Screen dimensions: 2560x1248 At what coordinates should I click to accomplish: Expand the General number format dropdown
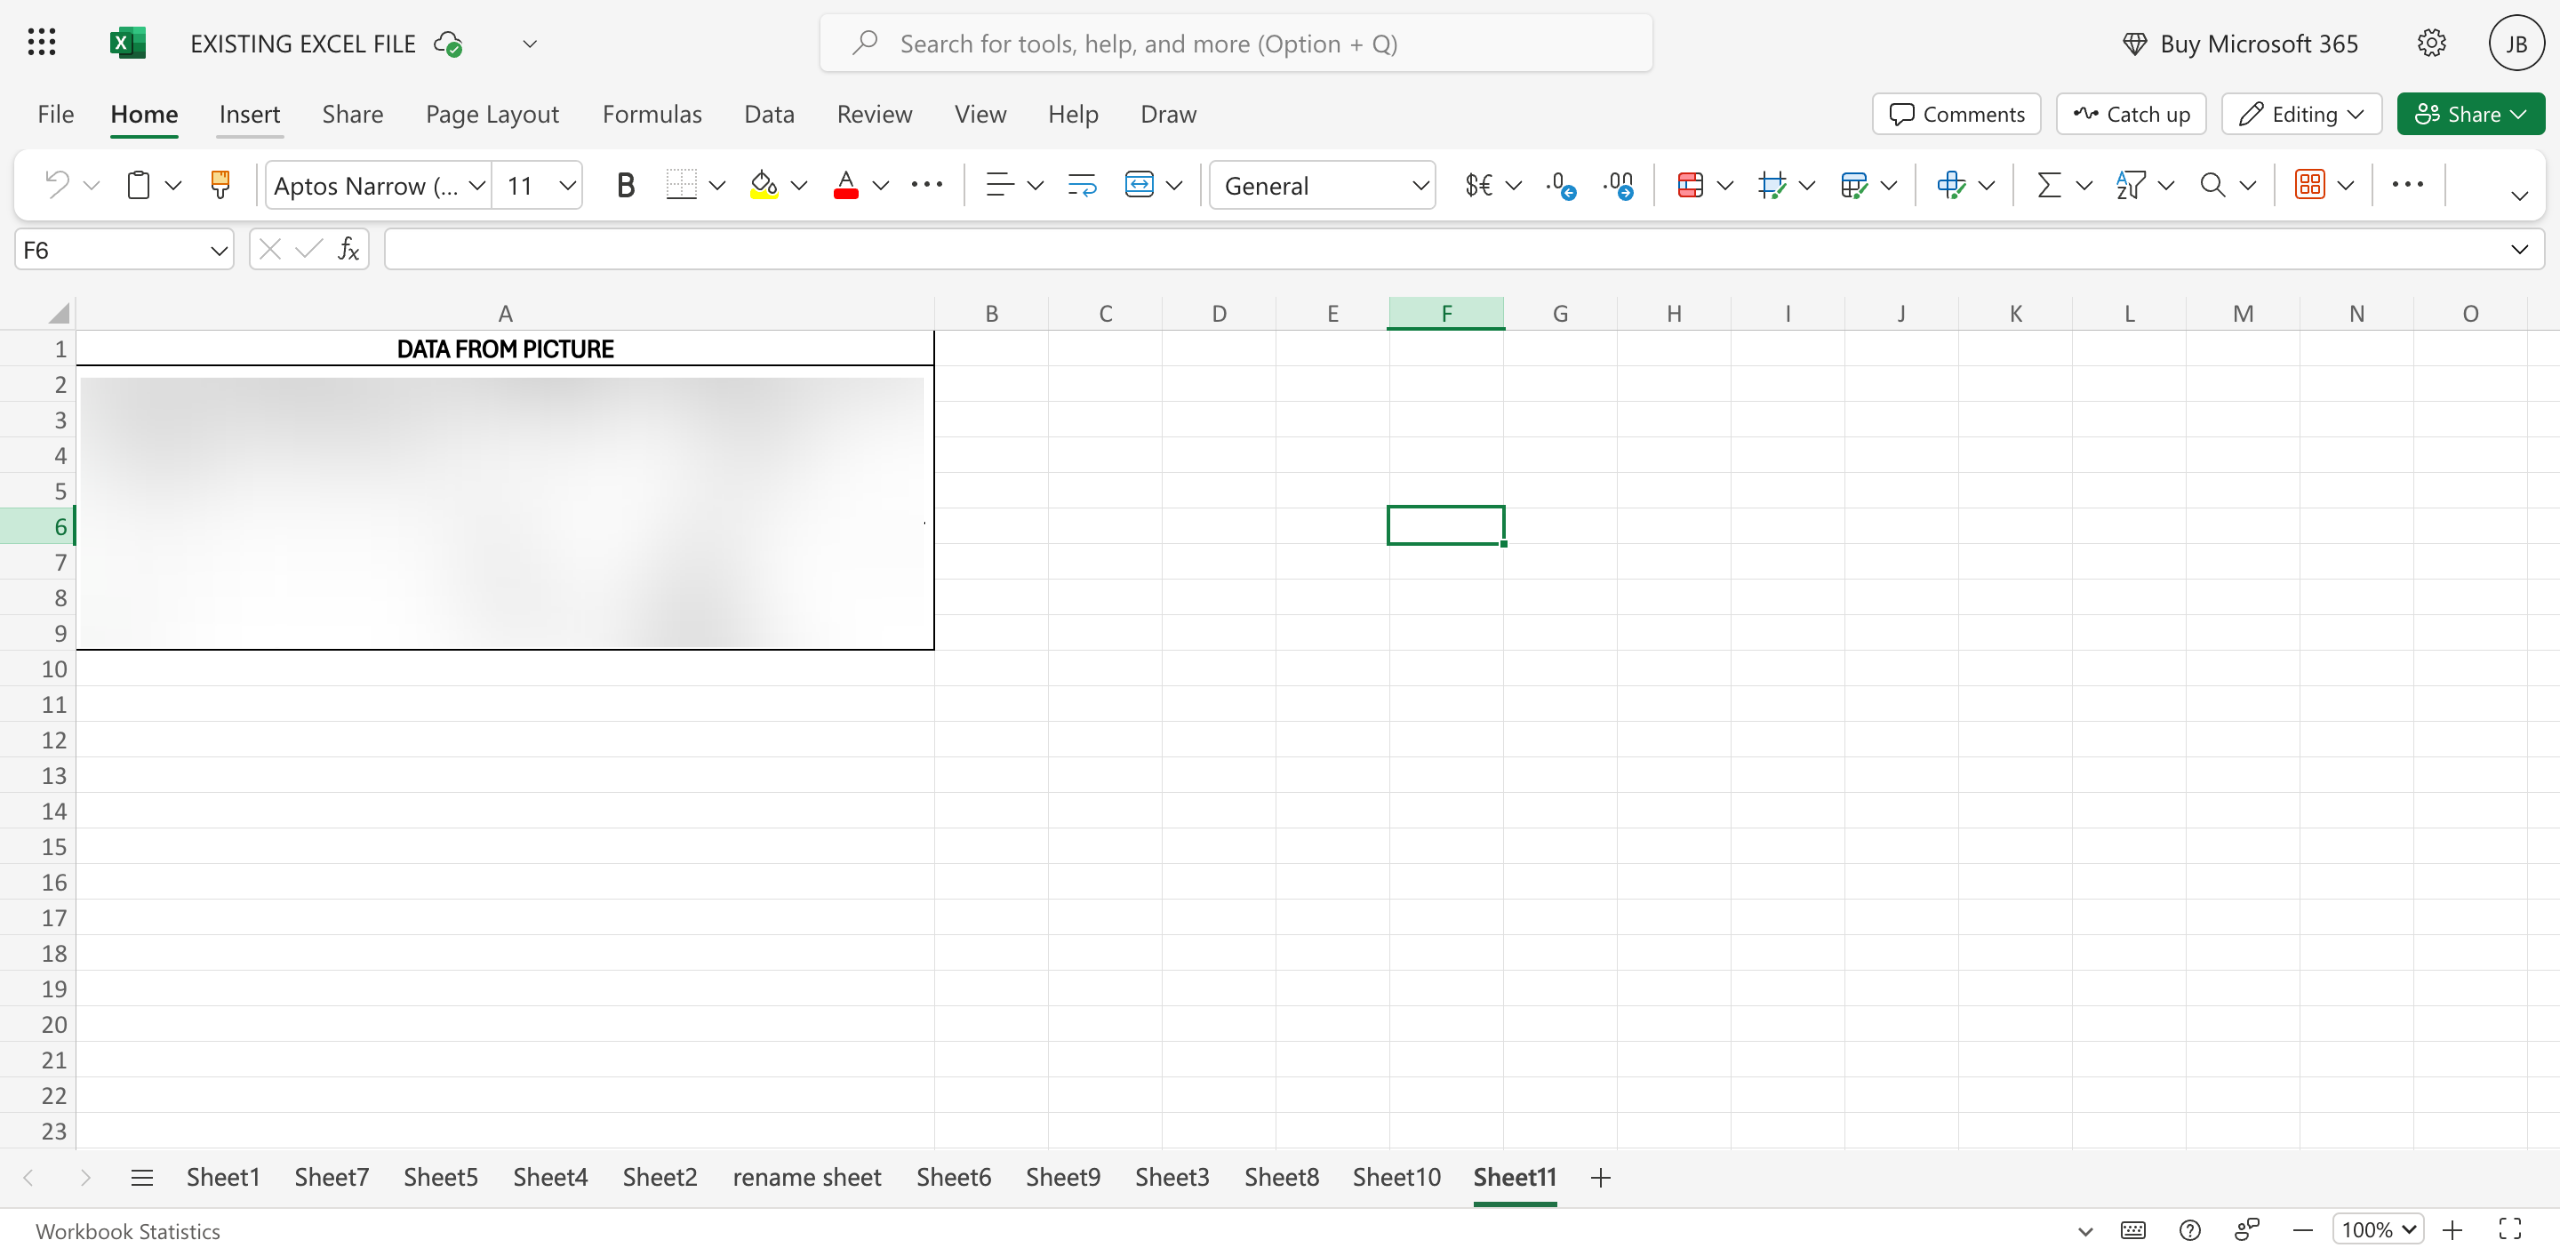[x=1419, y=185]
